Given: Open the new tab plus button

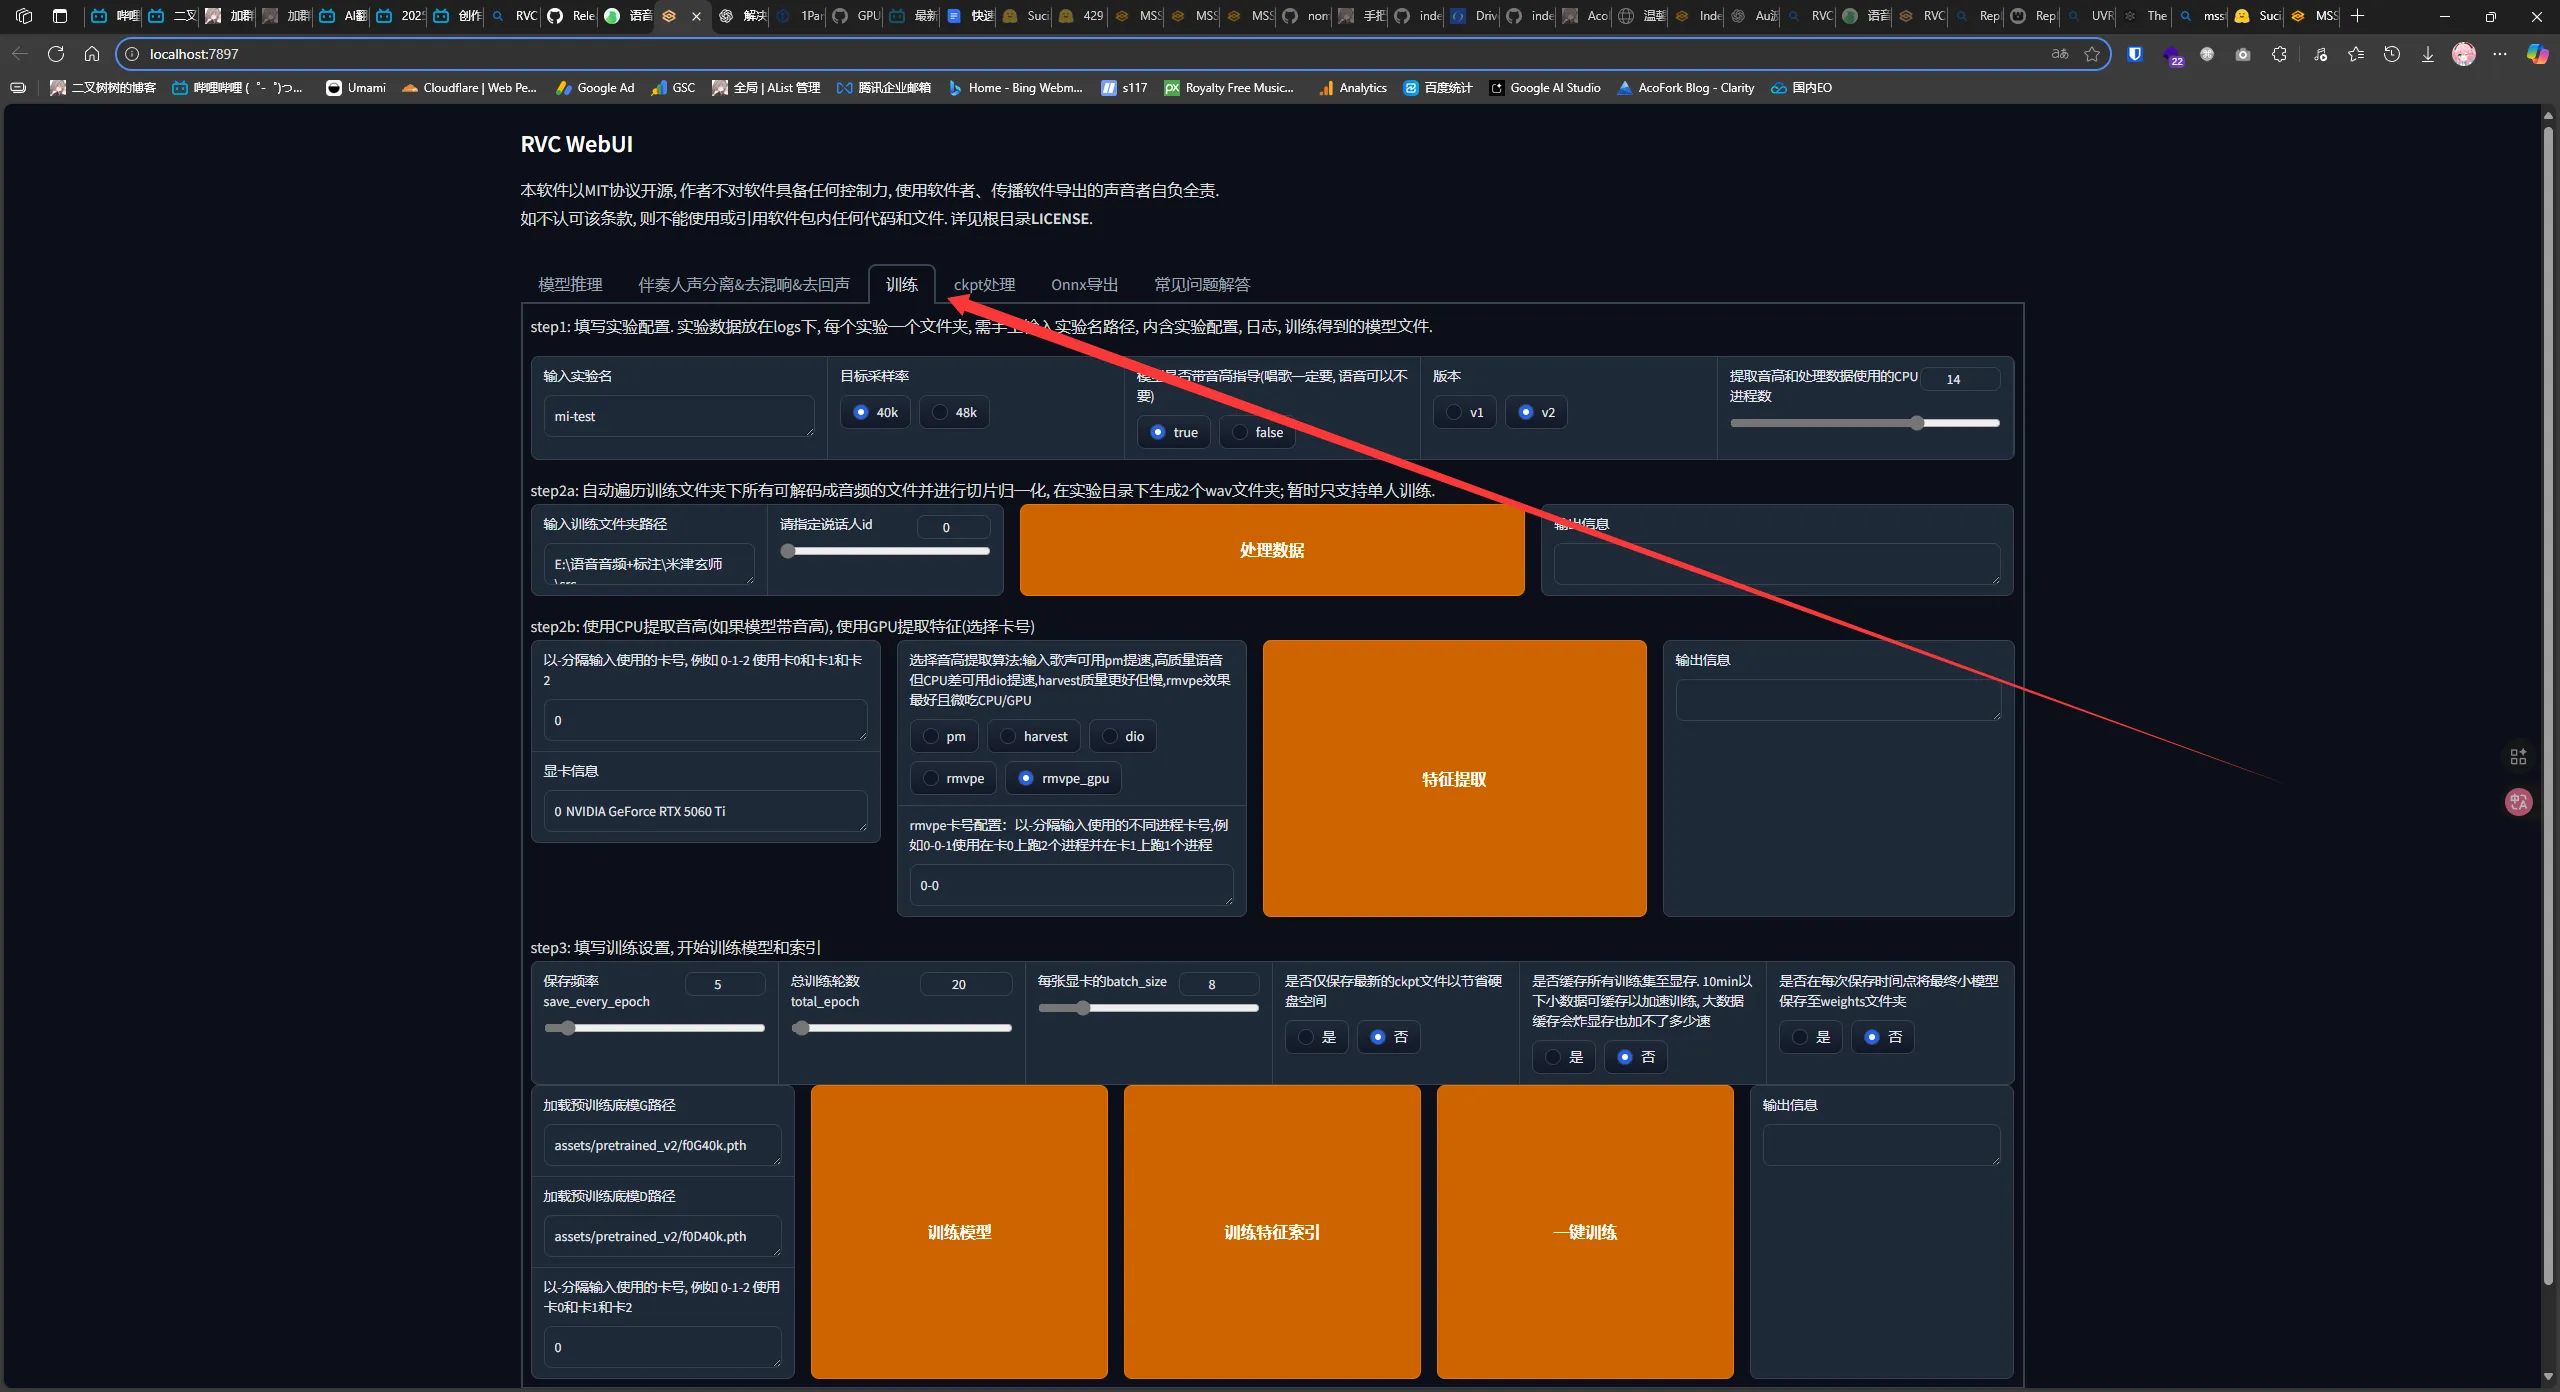Looking at the screenshot, I should coord(2358,16).
